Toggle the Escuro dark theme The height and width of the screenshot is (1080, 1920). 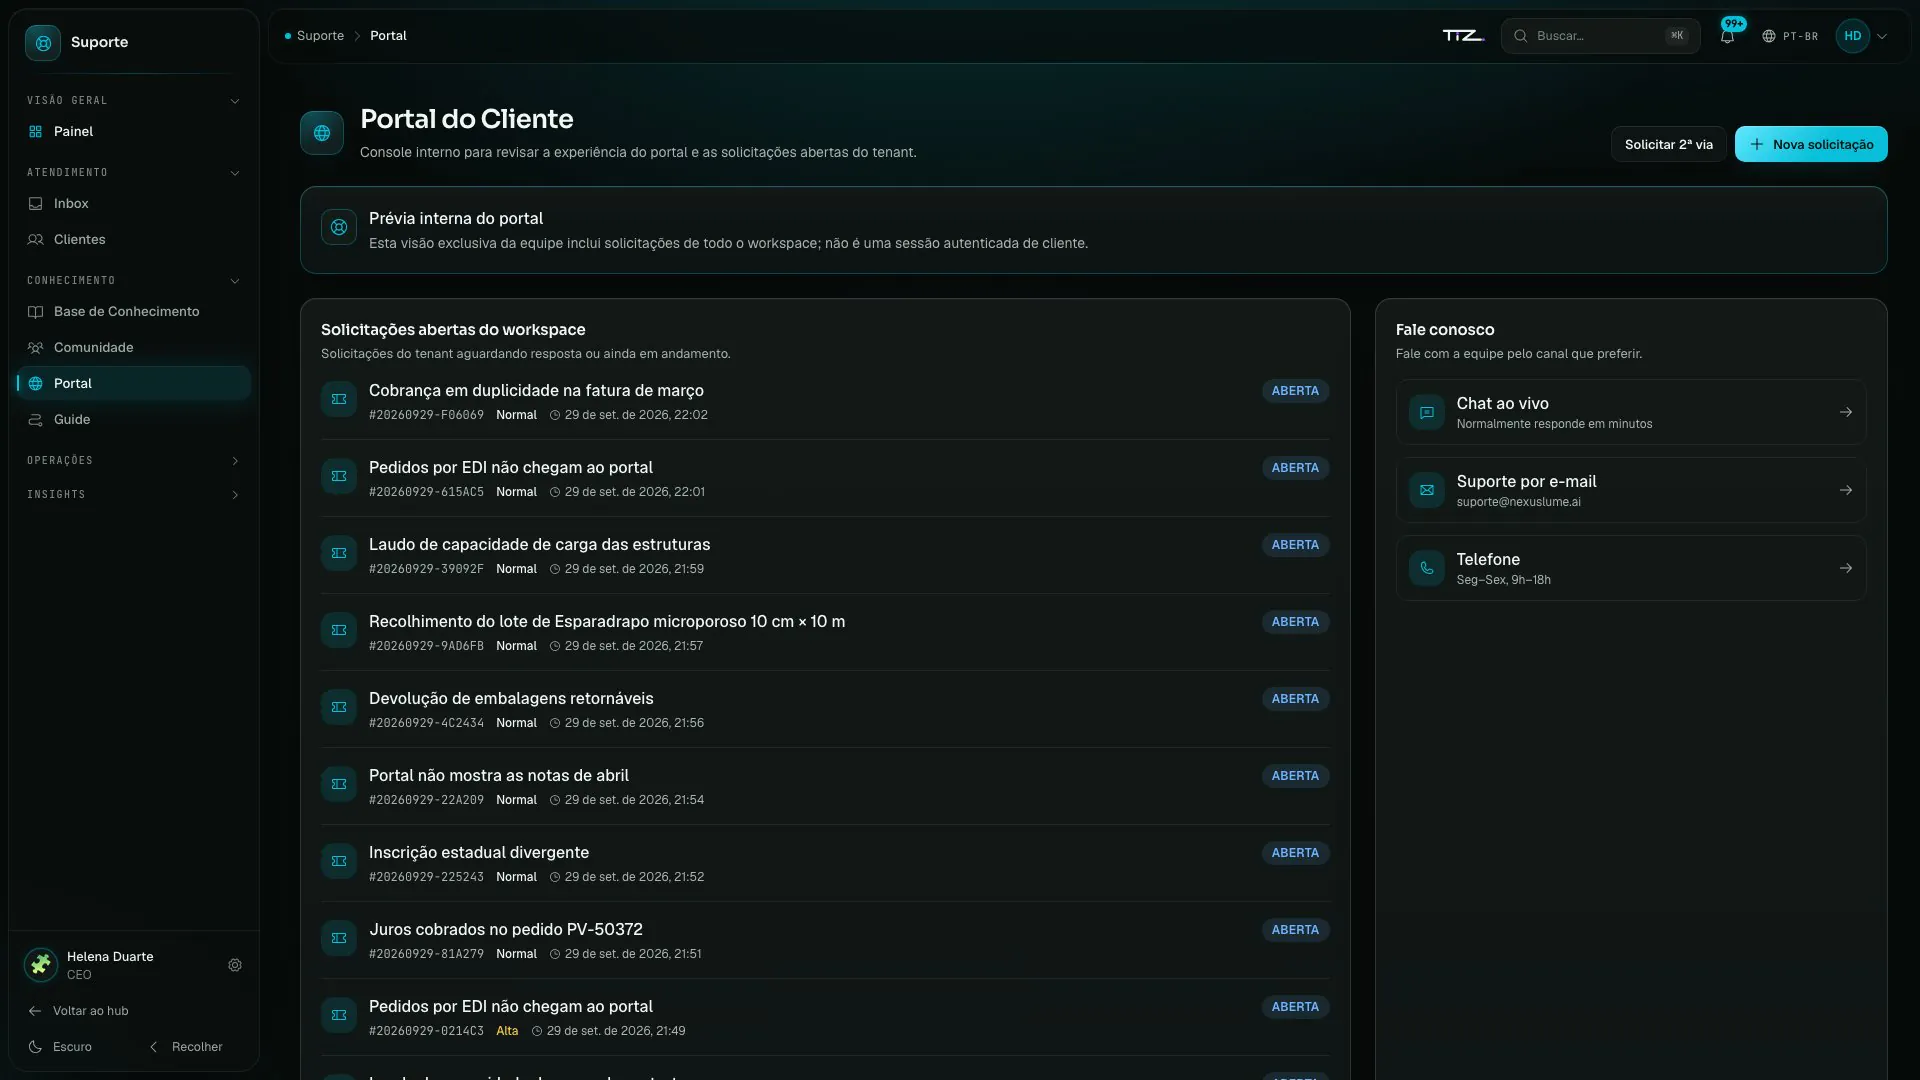(x=60, y=1047)
